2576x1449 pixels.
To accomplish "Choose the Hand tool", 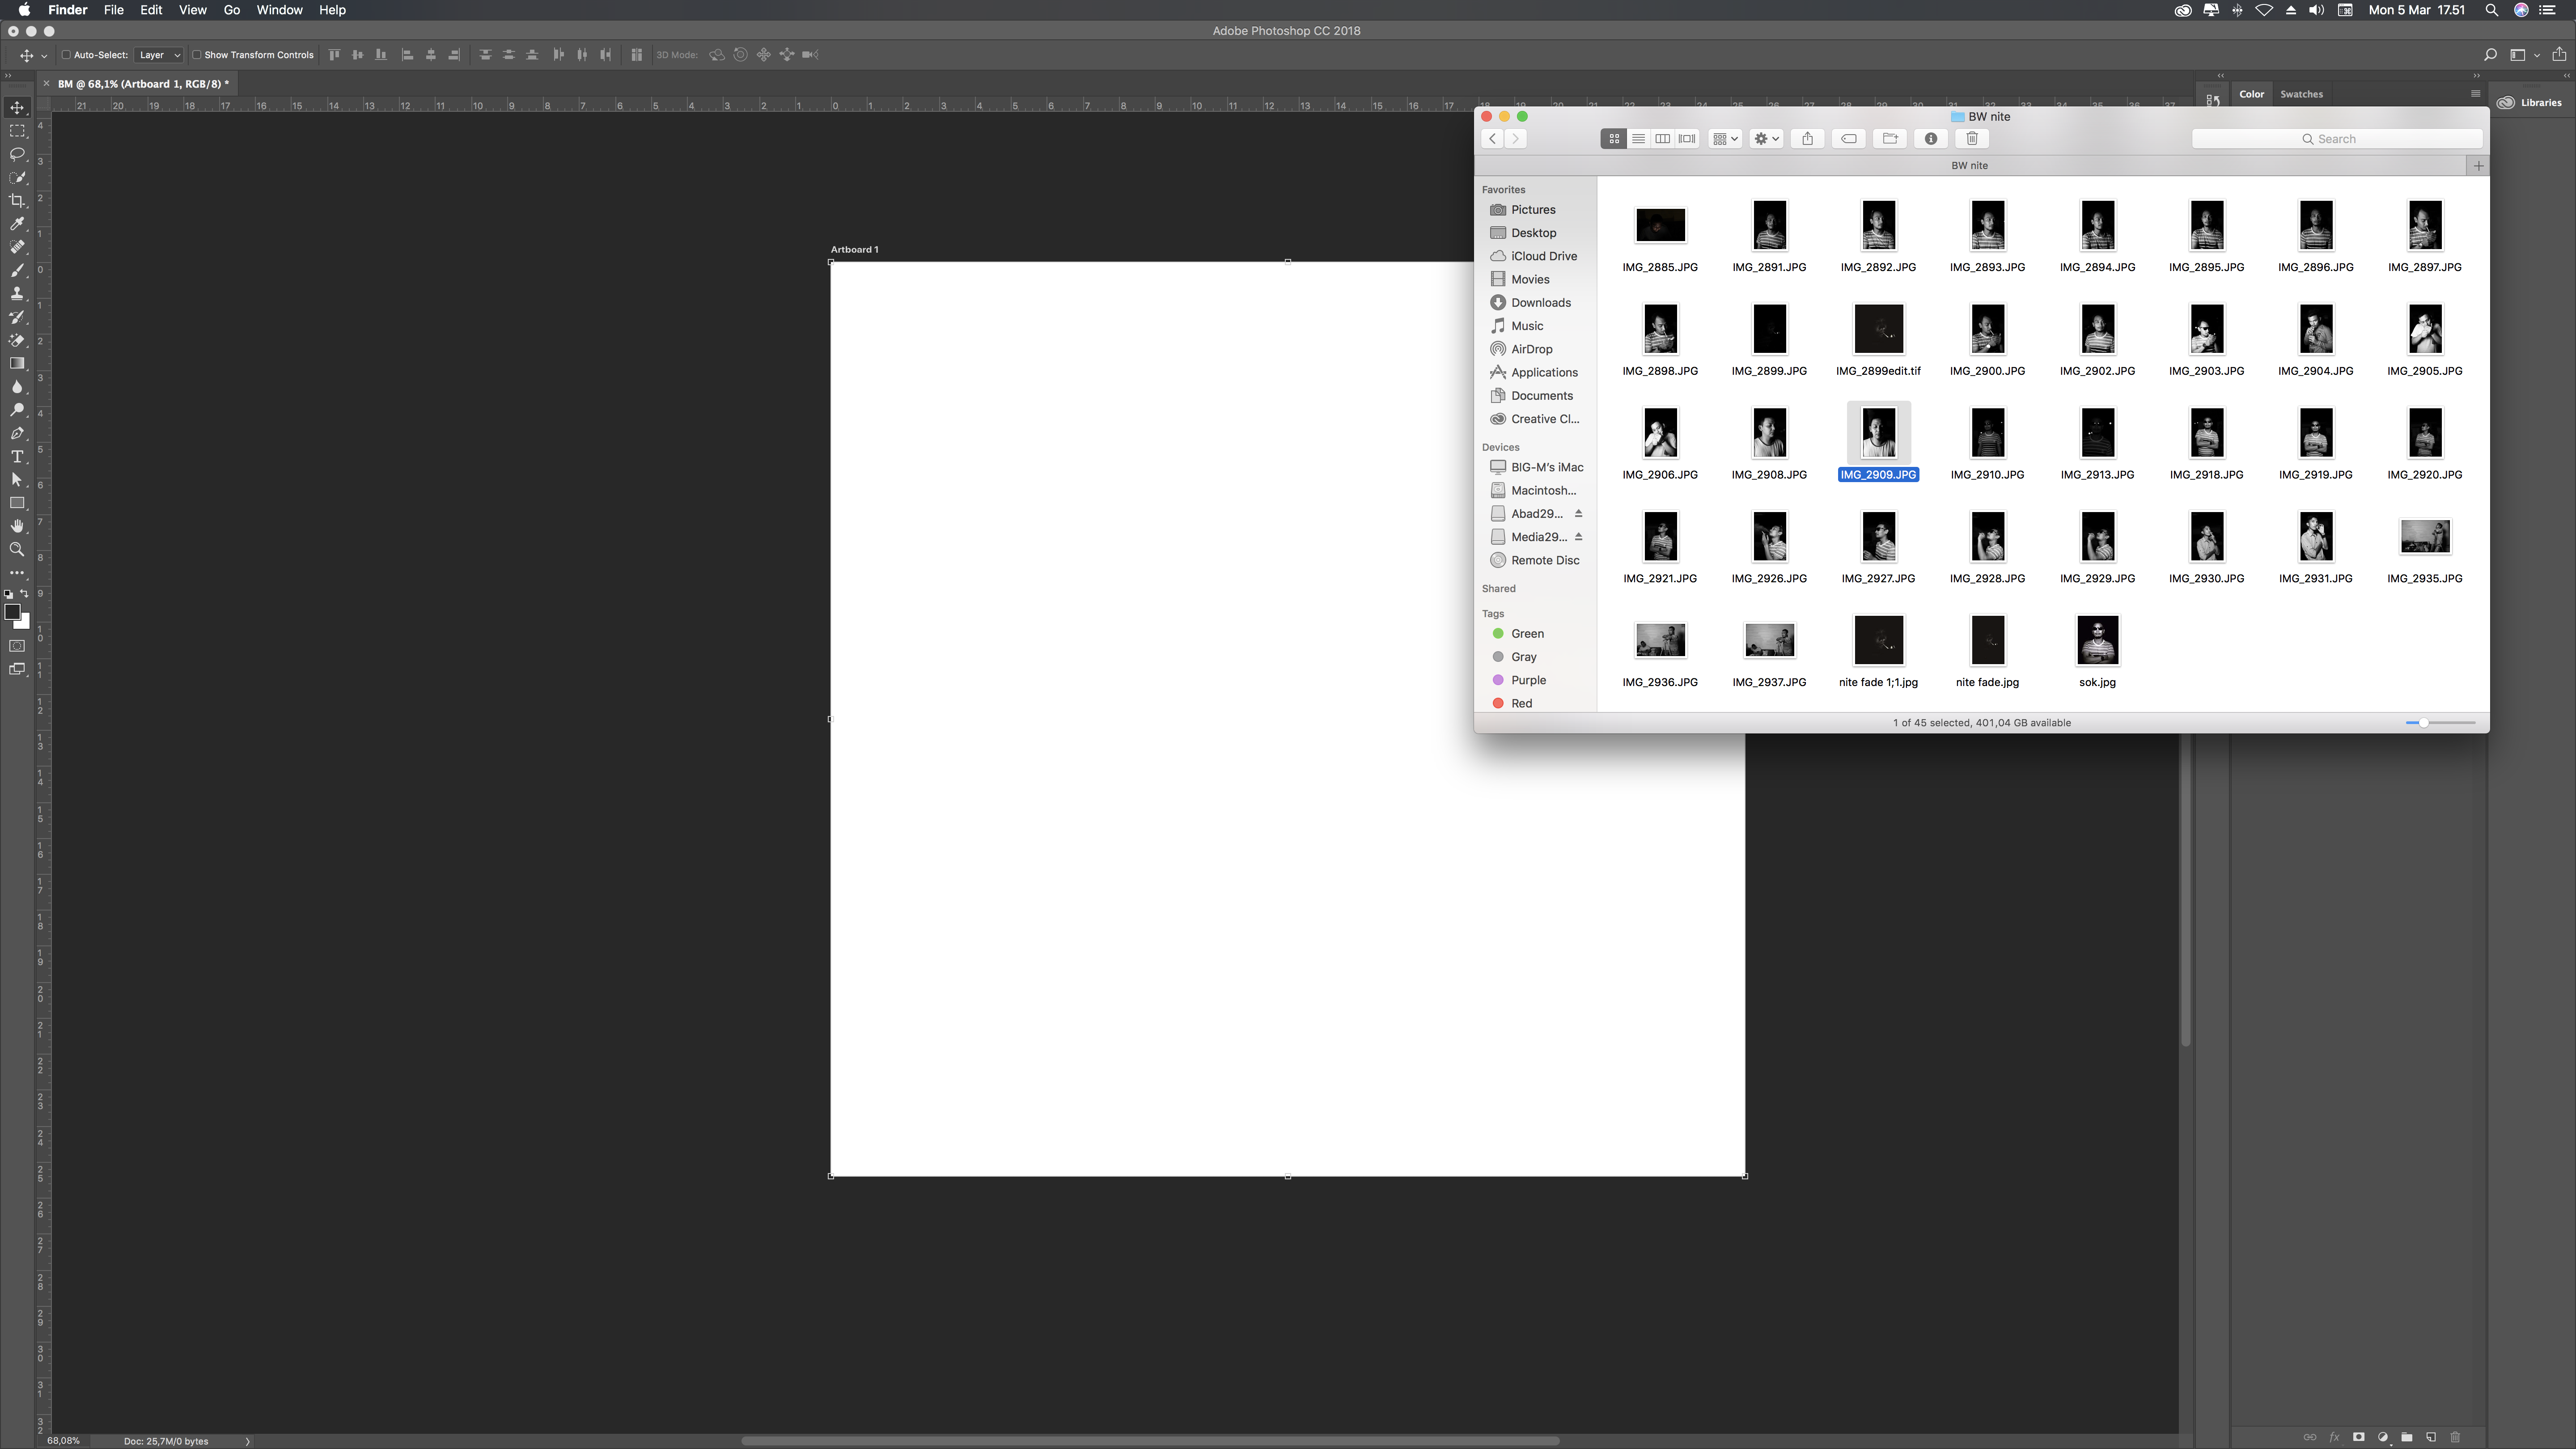I will click(x=17, y=526).
